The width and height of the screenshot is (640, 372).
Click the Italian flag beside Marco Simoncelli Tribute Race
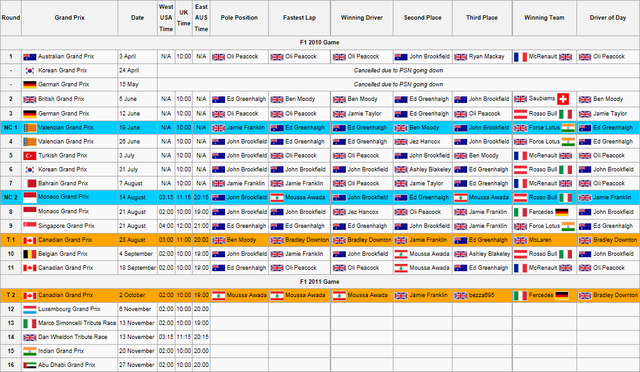[x=30, y=323]
